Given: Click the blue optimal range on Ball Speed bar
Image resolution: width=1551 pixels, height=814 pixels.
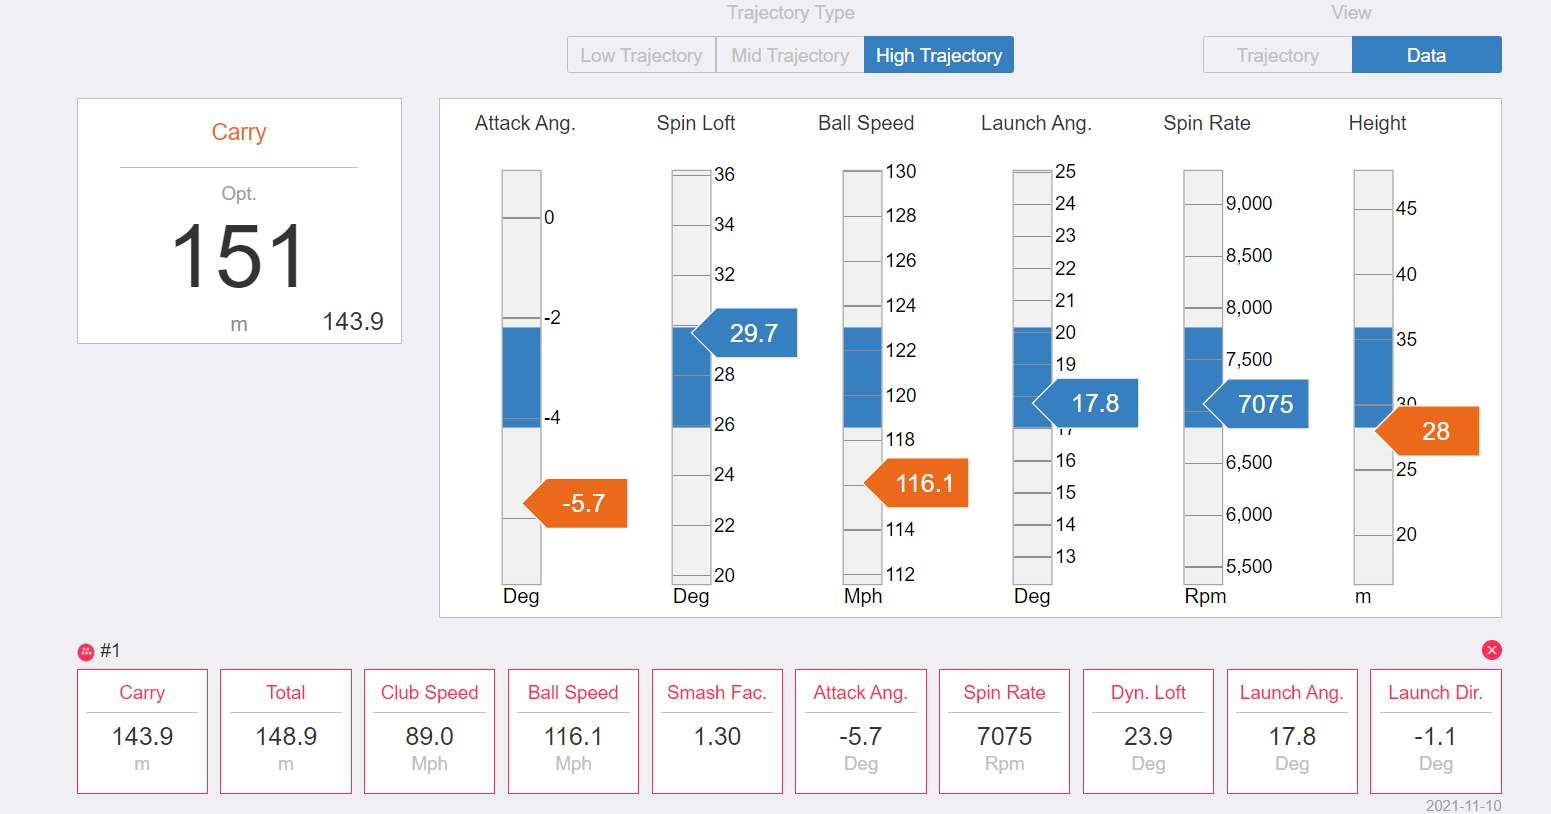Looking at the screenshot, I should click(862, 377).
